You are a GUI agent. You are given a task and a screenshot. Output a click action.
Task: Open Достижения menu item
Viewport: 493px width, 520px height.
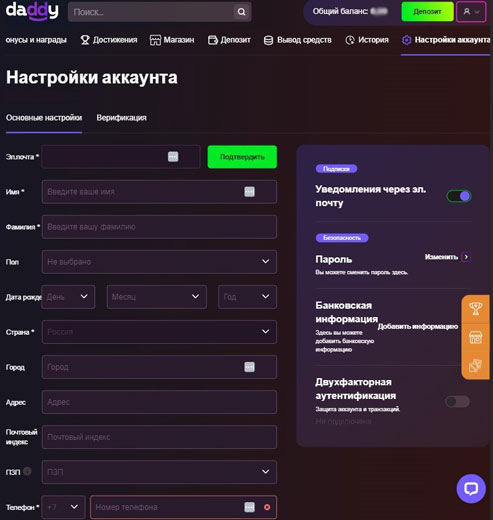pyautogui.click(x=109, y=40)
